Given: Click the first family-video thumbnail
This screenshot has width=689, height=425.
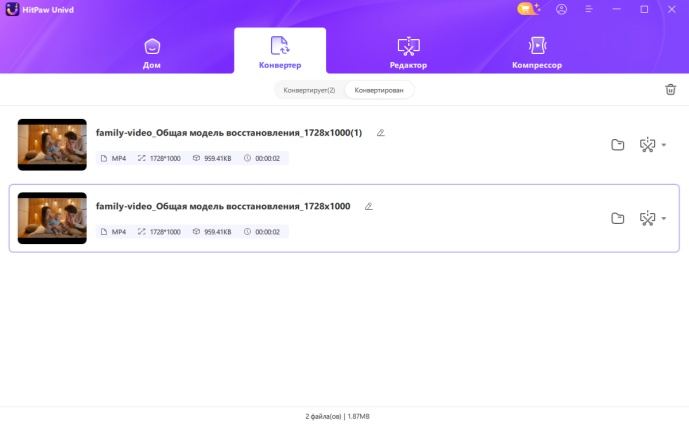Looking at the screenshot, I should tap(52, 145).
